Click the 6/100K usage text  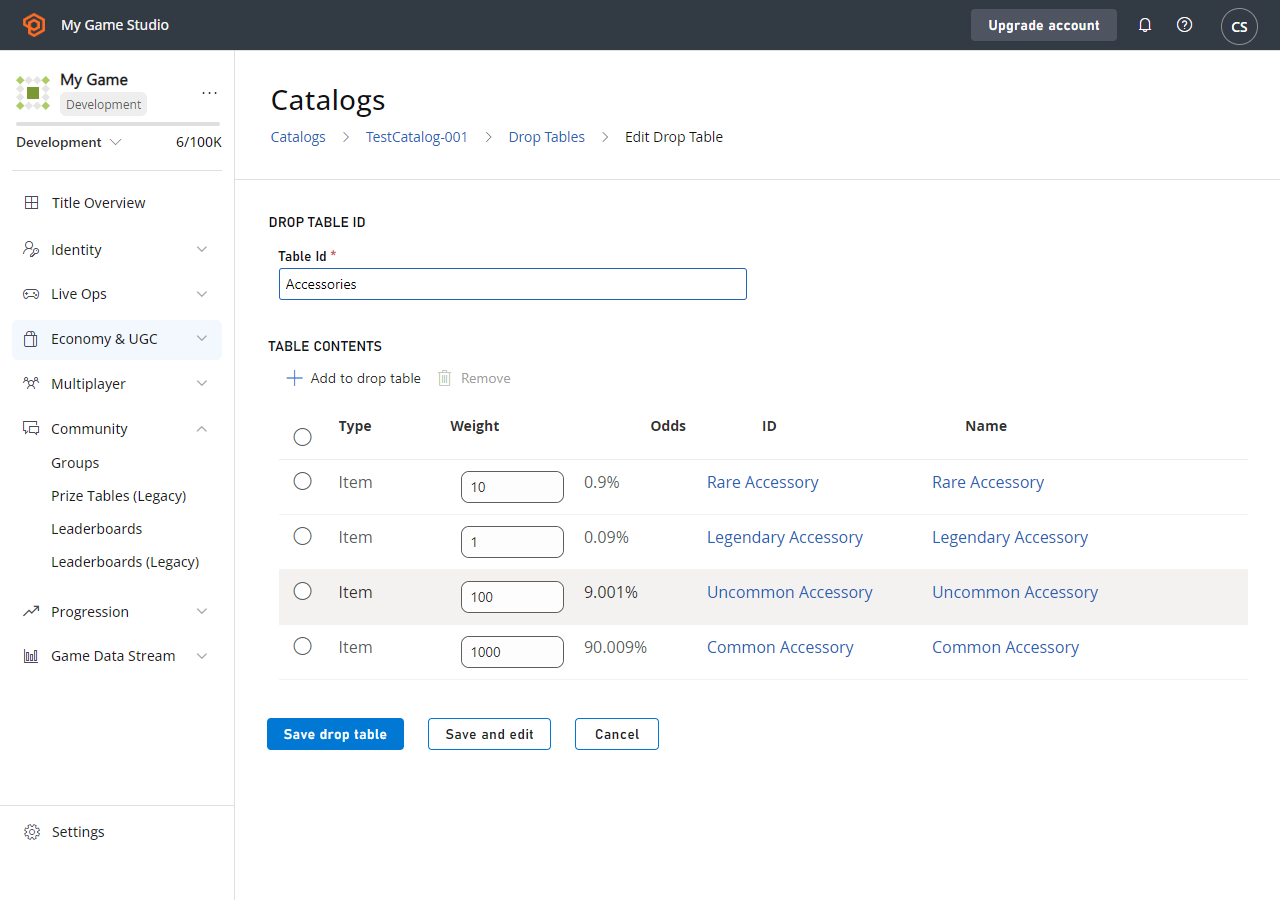point(199,142)
